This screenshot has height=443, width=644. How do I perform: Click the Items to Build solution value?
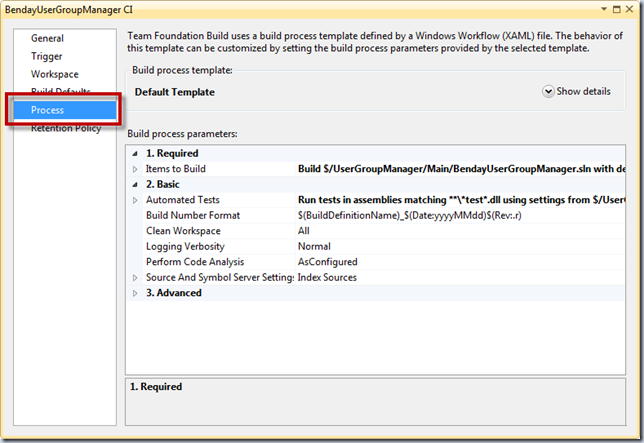[x=461, y=169]
